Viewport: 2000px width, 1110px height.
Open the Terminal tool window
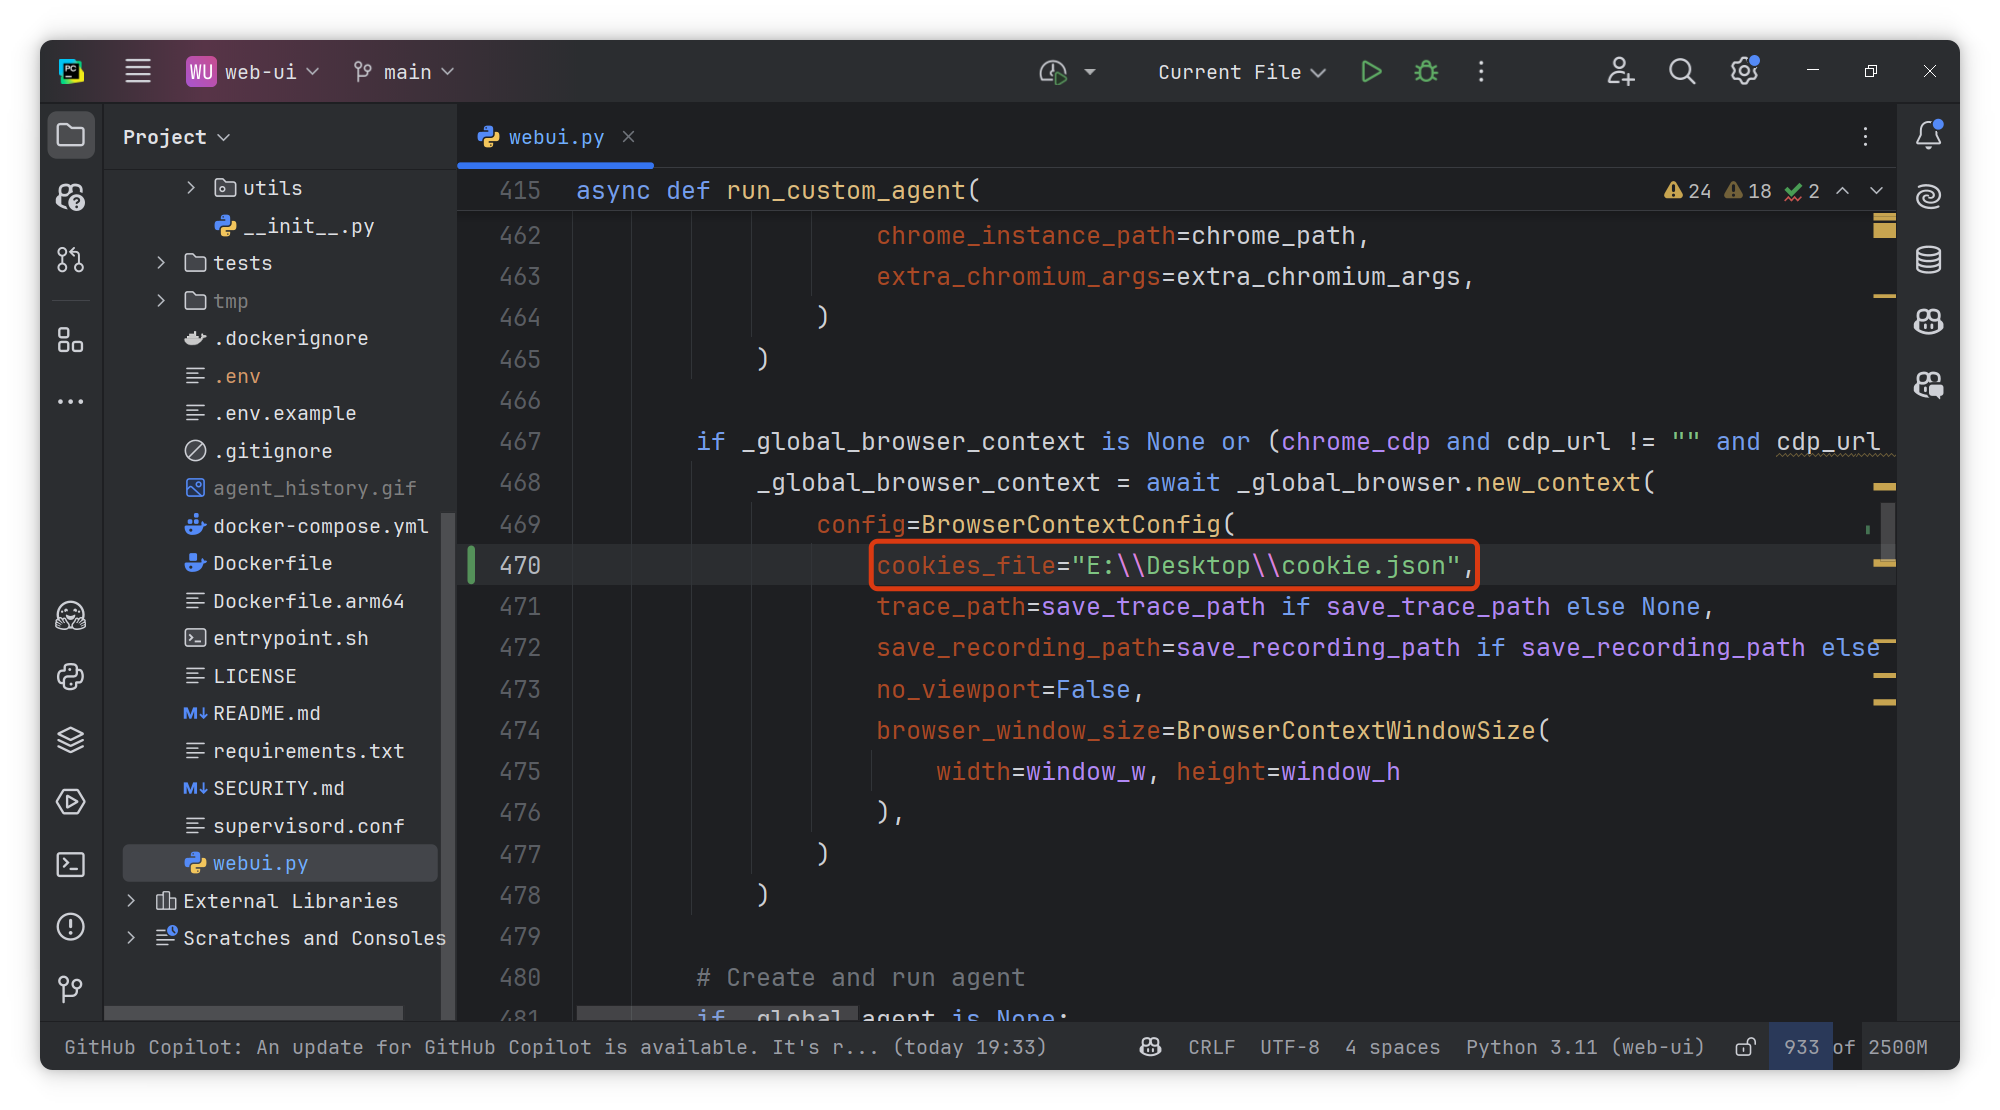point(70,864)
